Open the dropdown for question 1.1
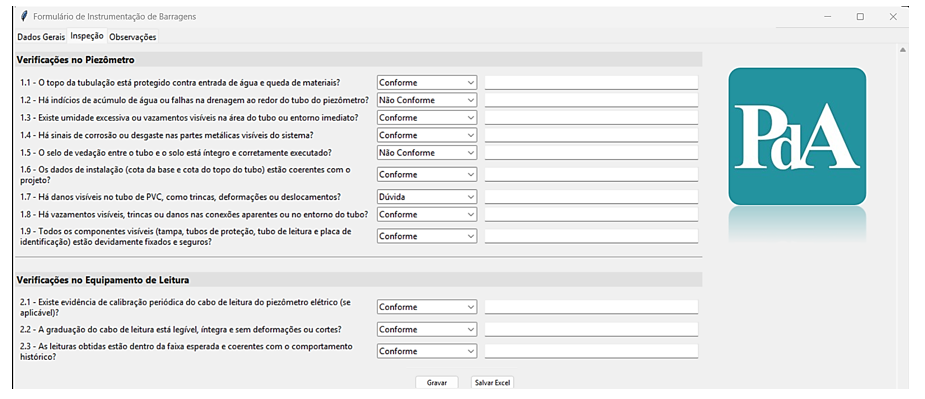 427,83
